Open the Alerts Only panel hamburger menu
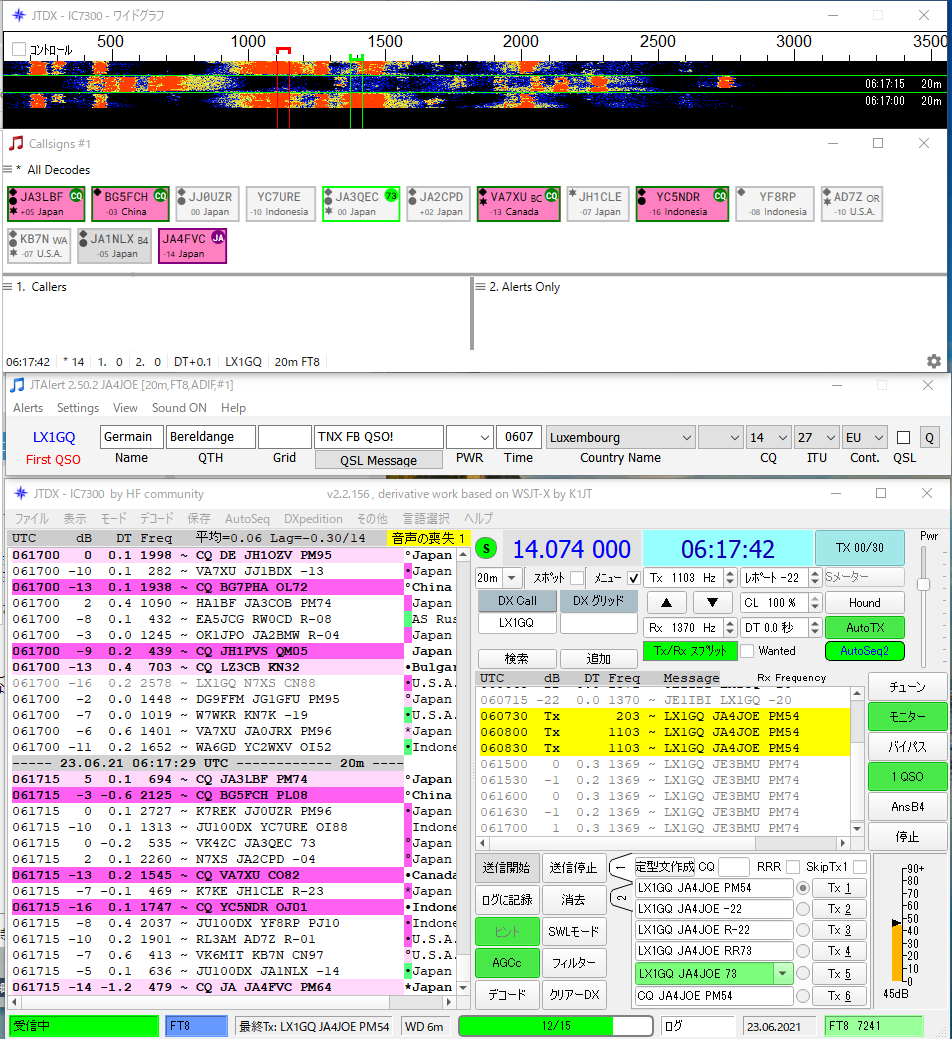This screenshot has height=1039, width=952. [480, 286]
